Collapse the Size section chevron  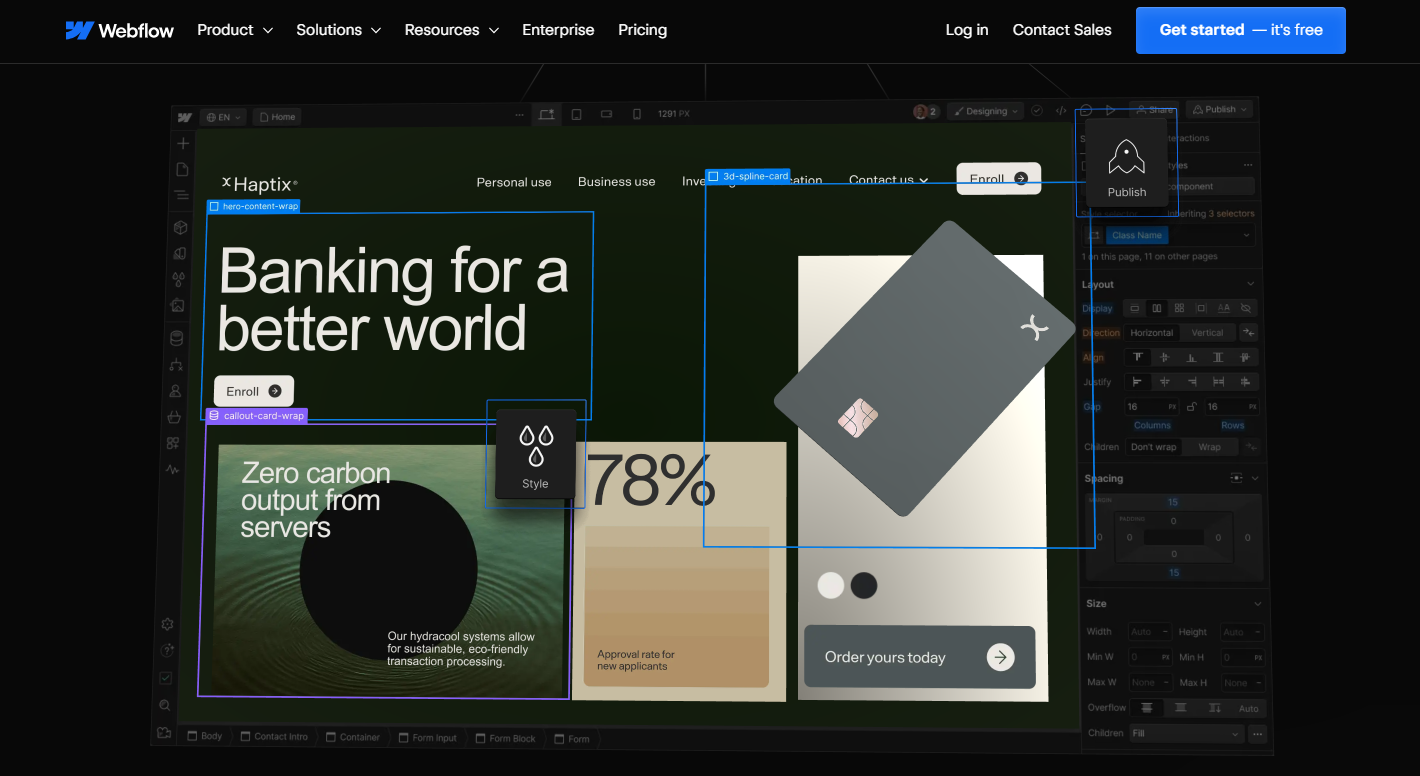pos(1258,604)
